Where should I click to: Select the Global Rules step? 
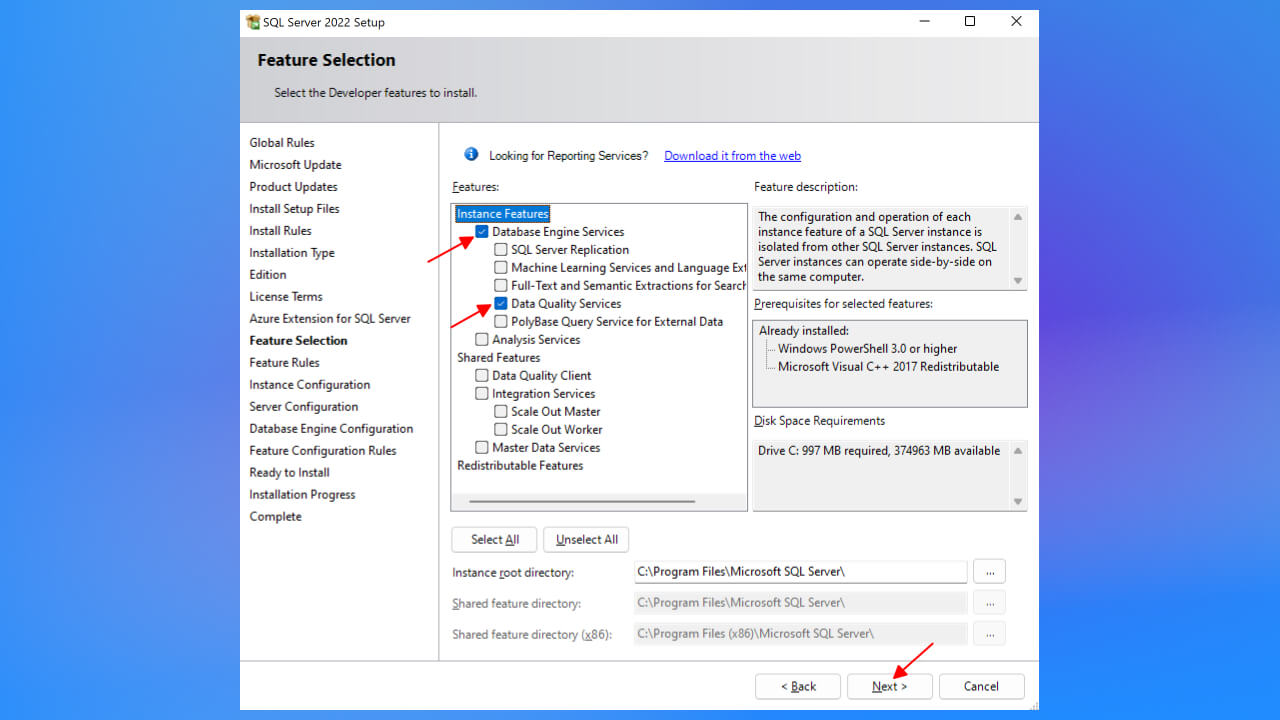point(282,143)
